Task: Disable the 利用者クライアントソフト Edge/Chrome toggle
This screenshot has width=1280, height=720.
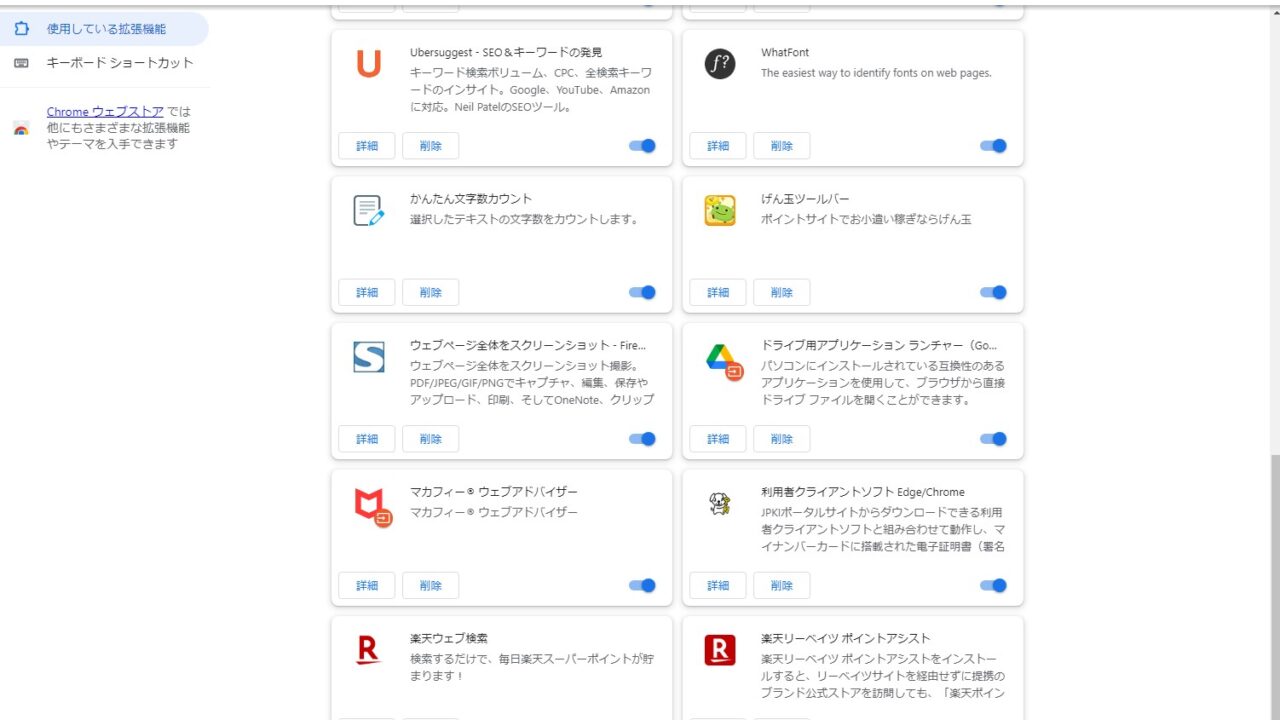Action: coord(993,585)
